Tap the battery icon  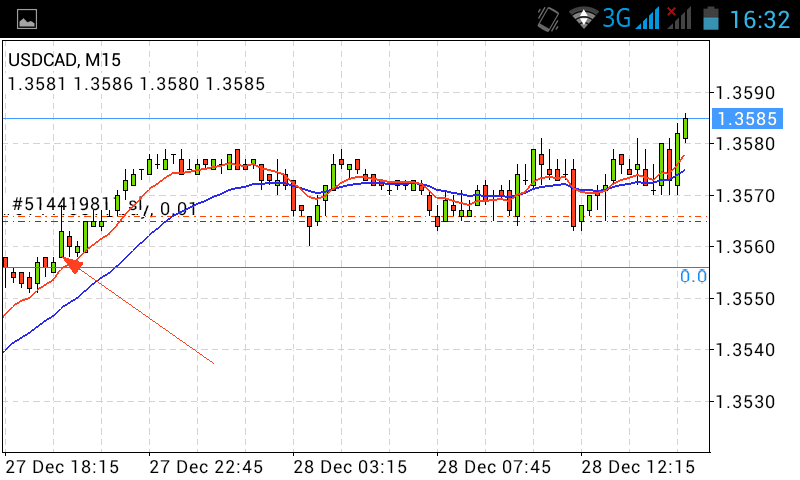(711, 18)
